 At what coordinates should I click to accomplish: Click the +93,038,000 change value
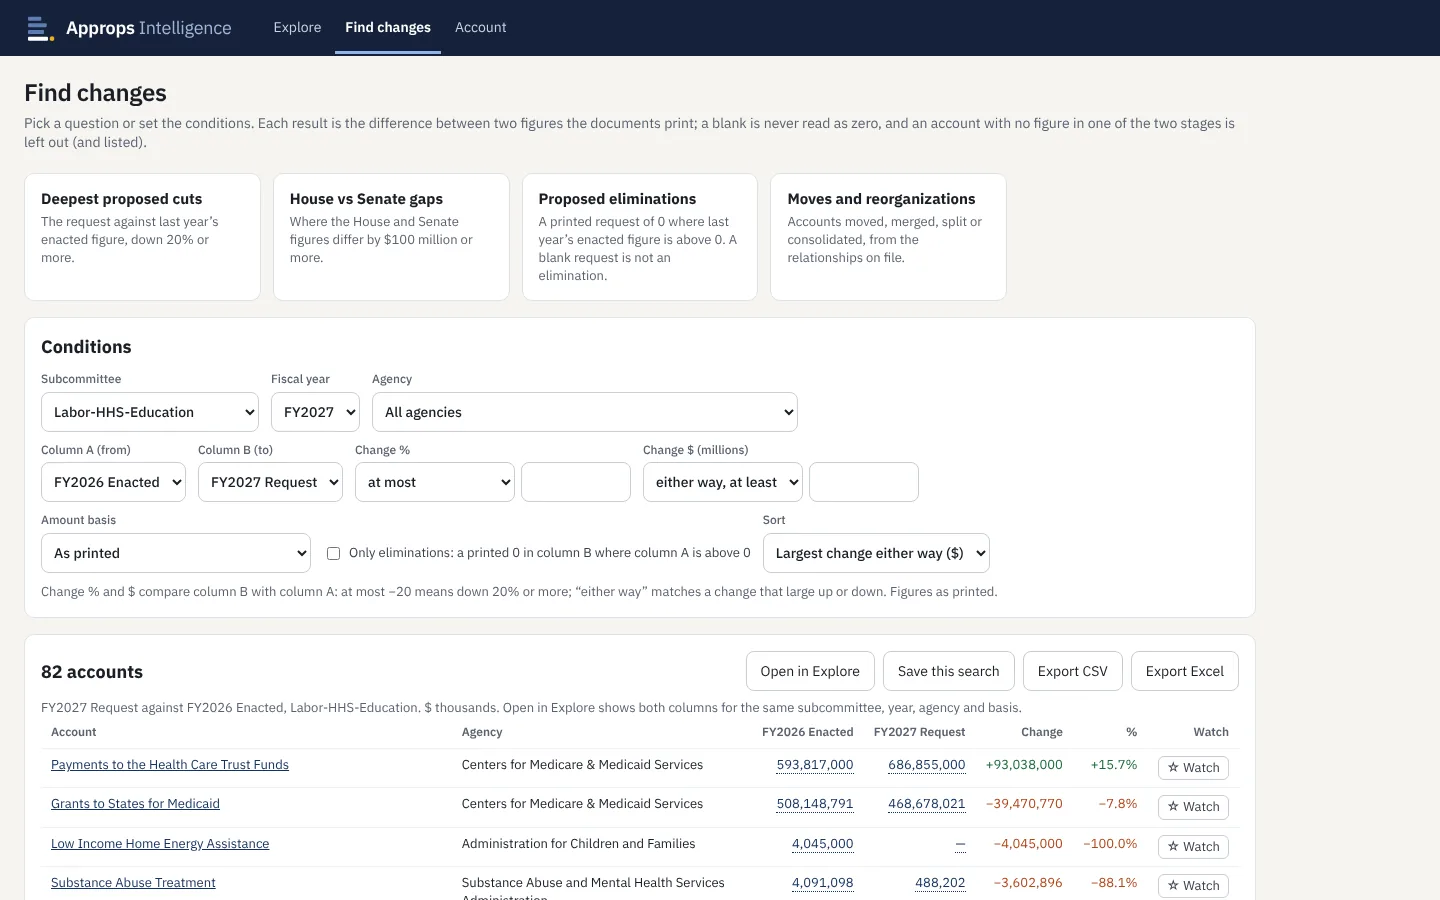click(x=1024, y=765)
